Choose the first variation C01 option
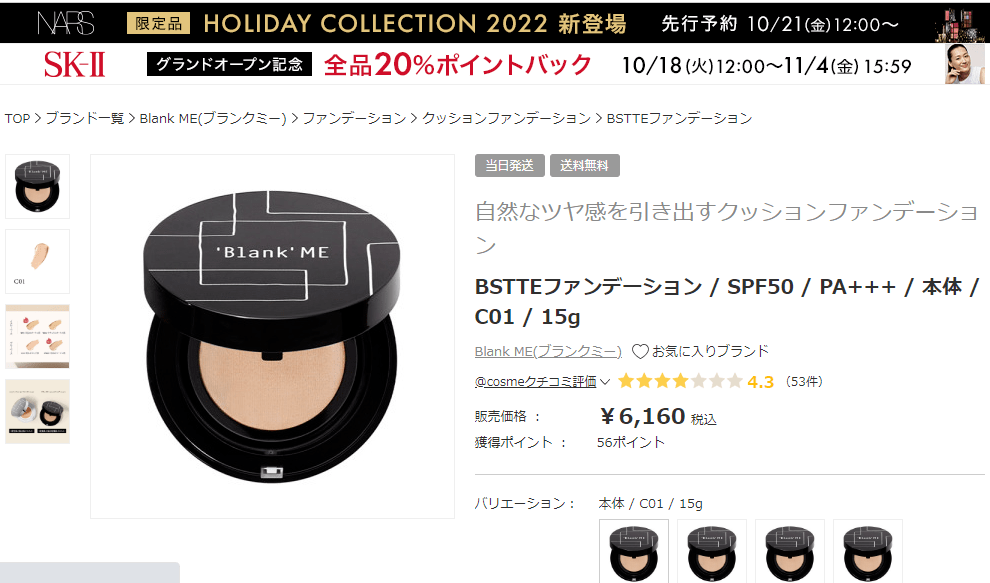 click(x=634, y=551)
